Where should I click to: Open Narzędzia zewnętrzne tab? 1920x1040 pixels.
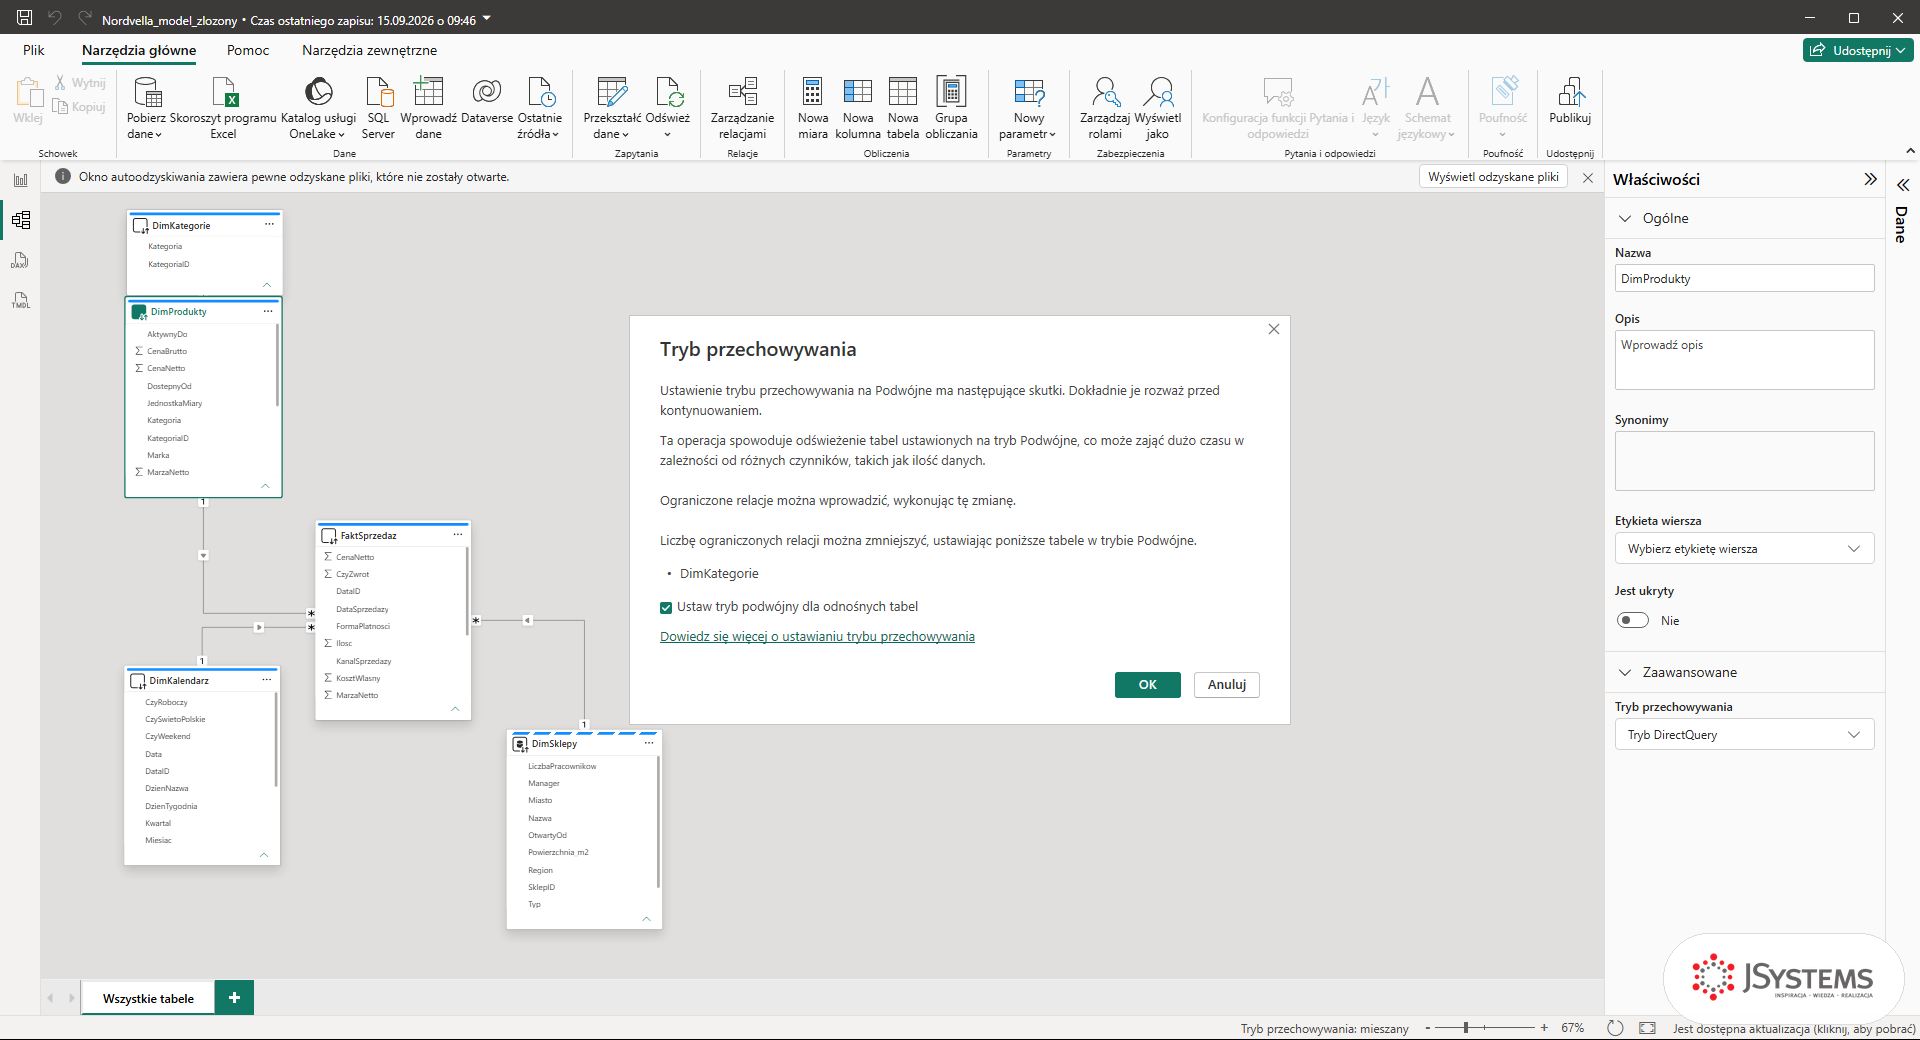click(x=369, y=50)
